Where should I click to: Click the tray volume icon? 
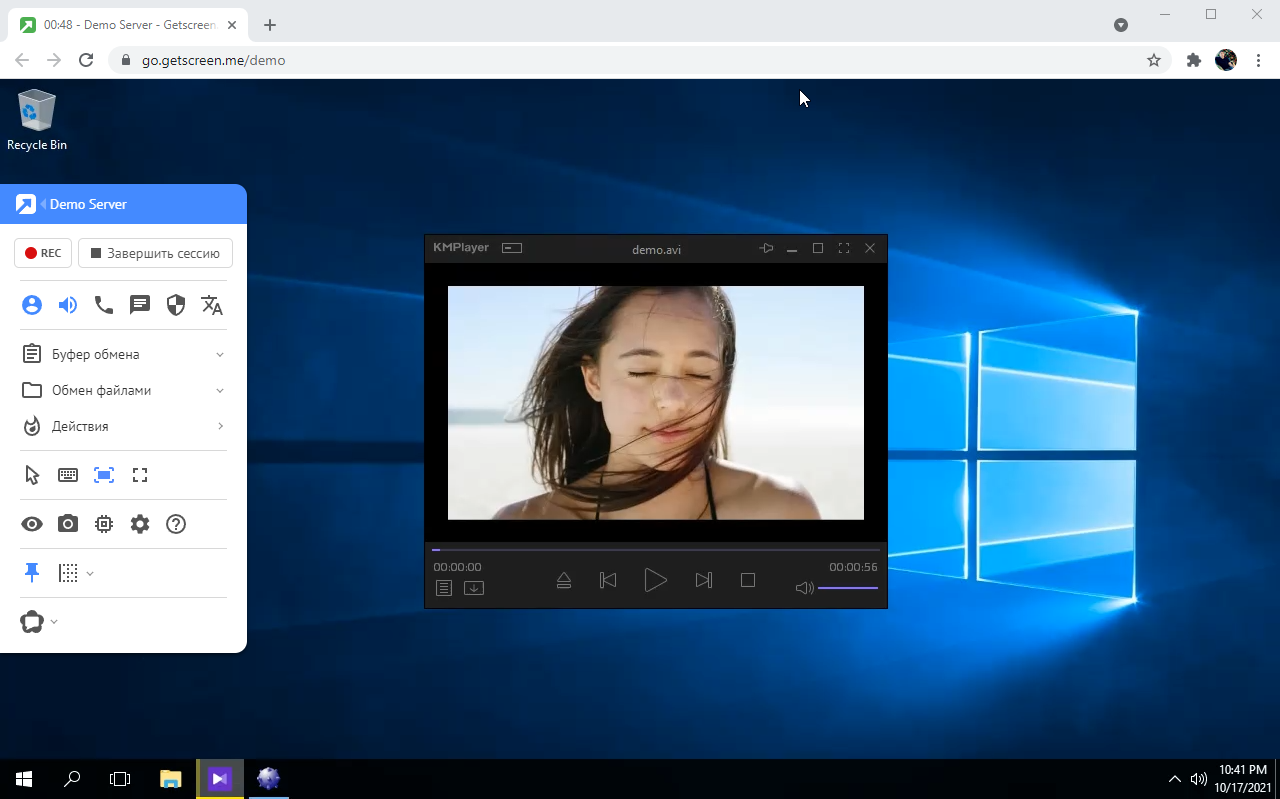(1199, 778)
